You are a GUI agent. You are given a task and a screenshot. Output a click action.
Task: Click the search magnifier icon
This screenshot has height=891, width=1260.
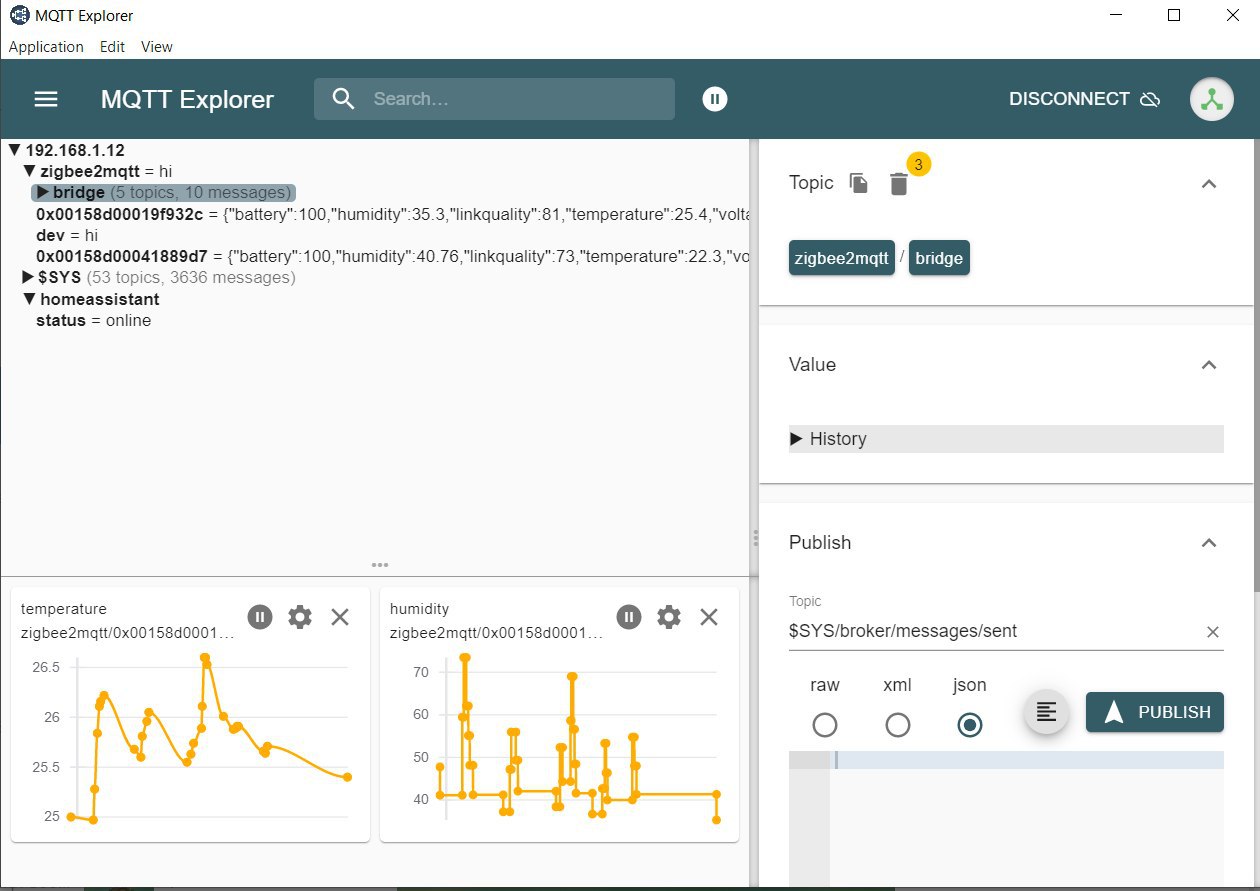pyautogui.click(x=344, y=99)
